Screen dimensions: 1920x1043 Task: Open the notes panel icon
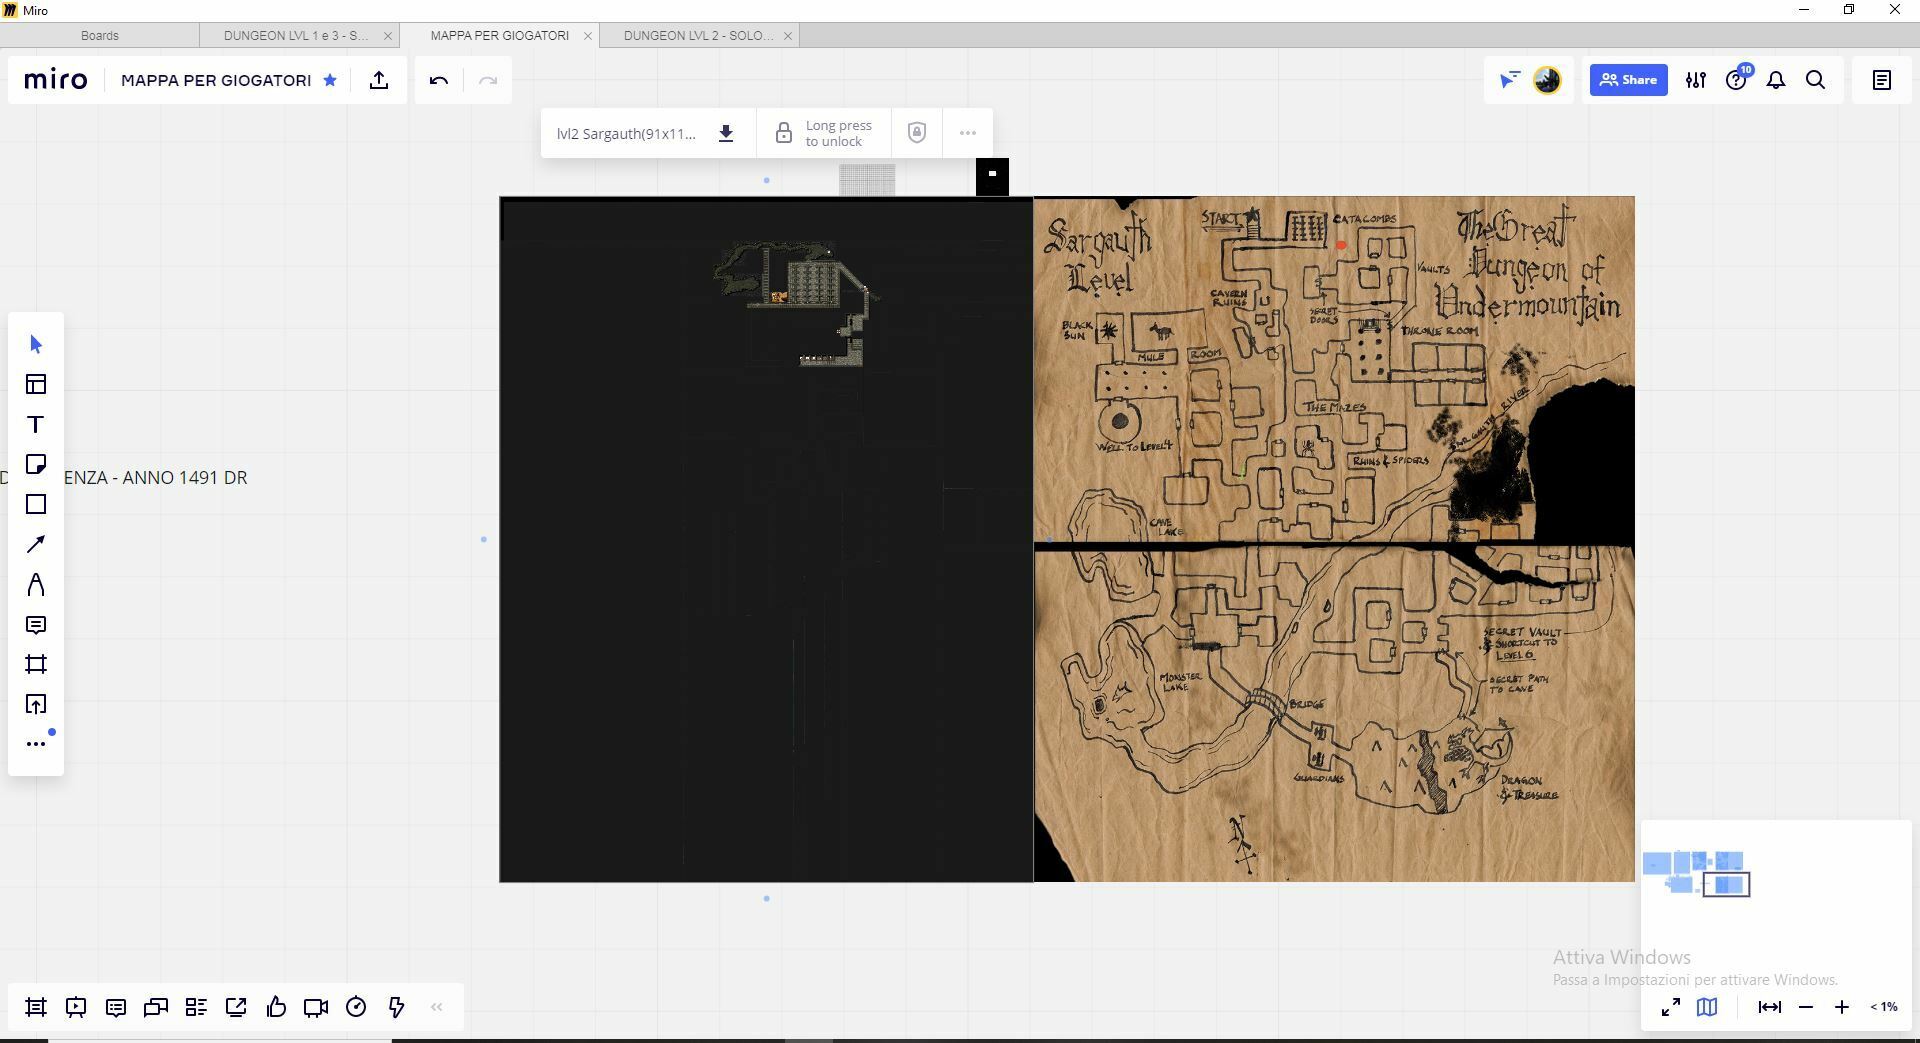(x=1882, y=80)
